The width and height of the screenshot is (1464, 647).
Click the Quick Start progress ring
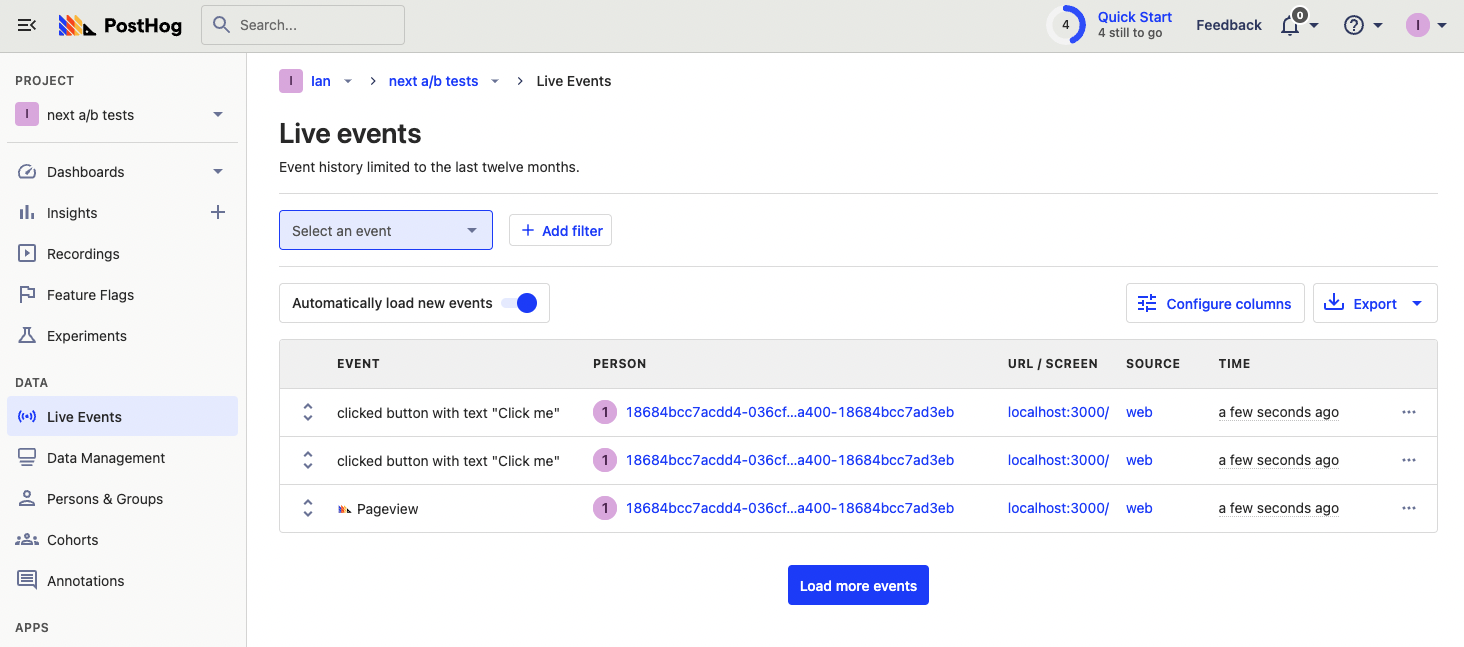1066,25
